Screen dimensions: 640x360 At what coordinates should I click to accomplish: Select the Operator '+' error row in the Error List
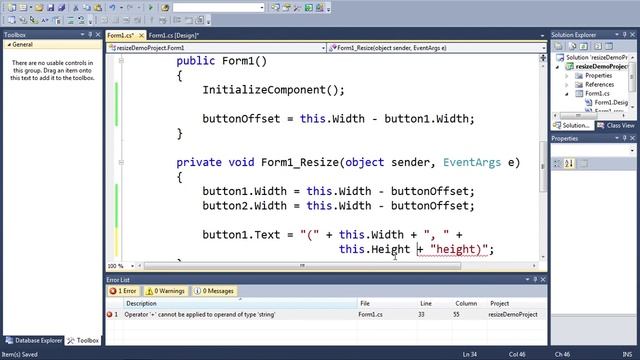[x=326, y=315]
